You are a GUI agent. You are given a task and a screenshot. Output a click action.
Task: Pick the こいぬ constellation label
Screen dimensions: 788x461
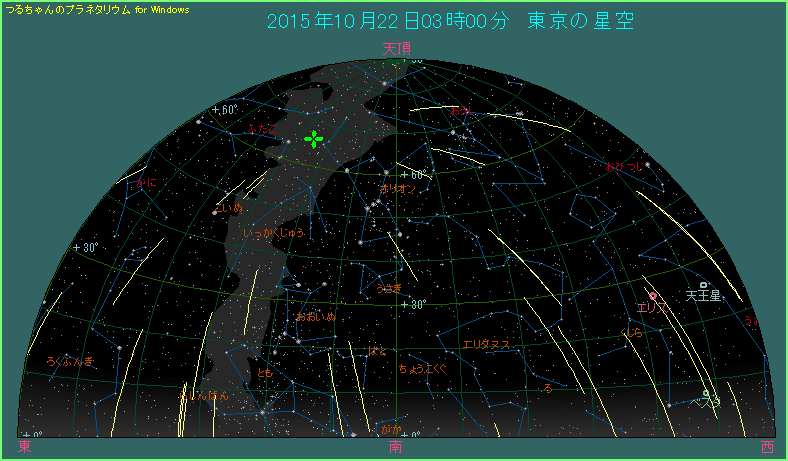[228, 207]
